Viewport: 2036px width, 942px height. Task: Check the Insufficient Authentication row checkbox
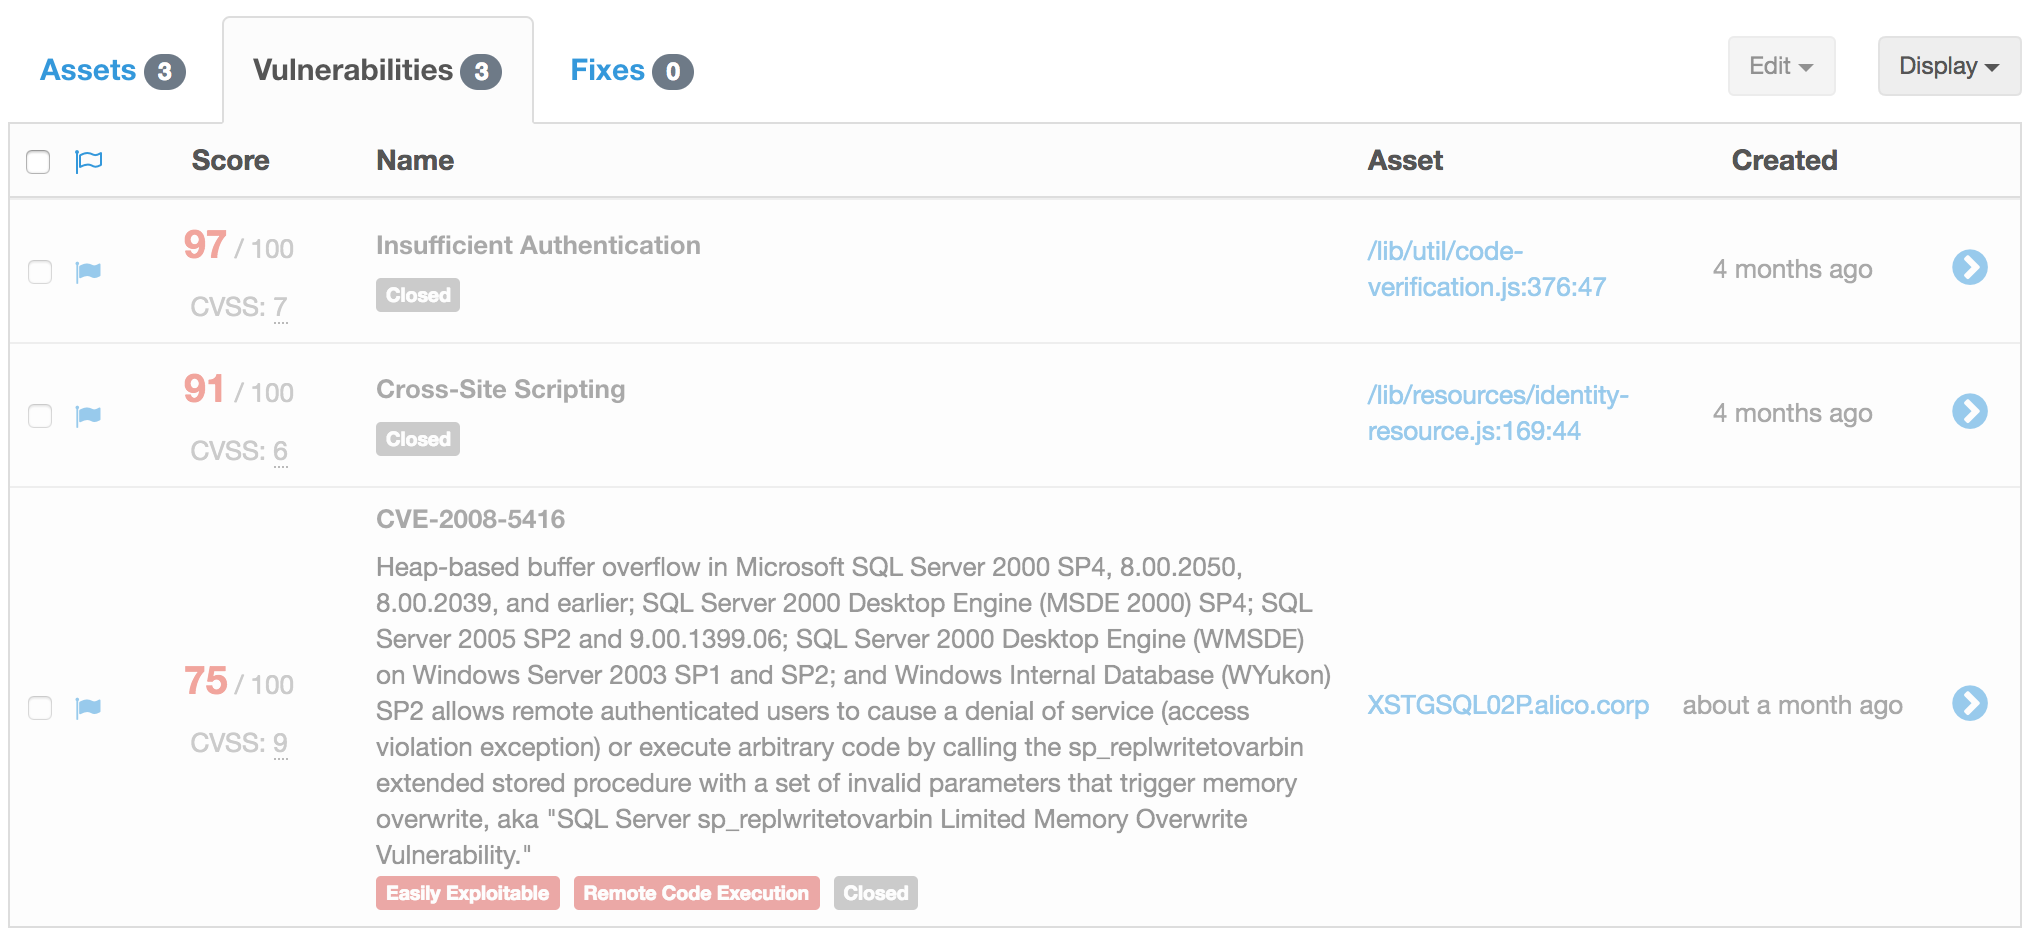(40, 272)
